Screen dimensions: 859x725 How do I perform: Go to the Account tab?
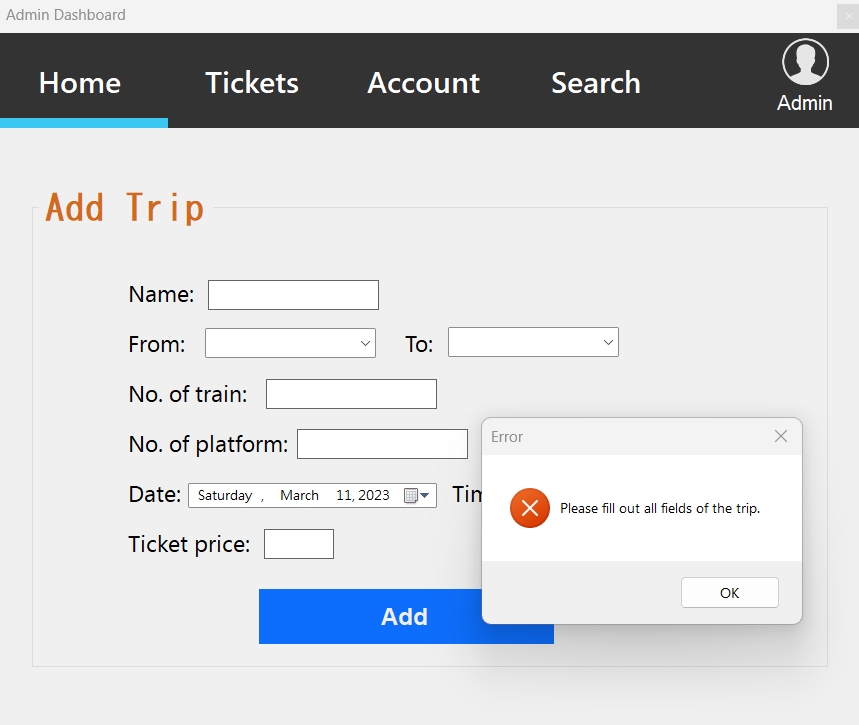(x=424, y=83)
